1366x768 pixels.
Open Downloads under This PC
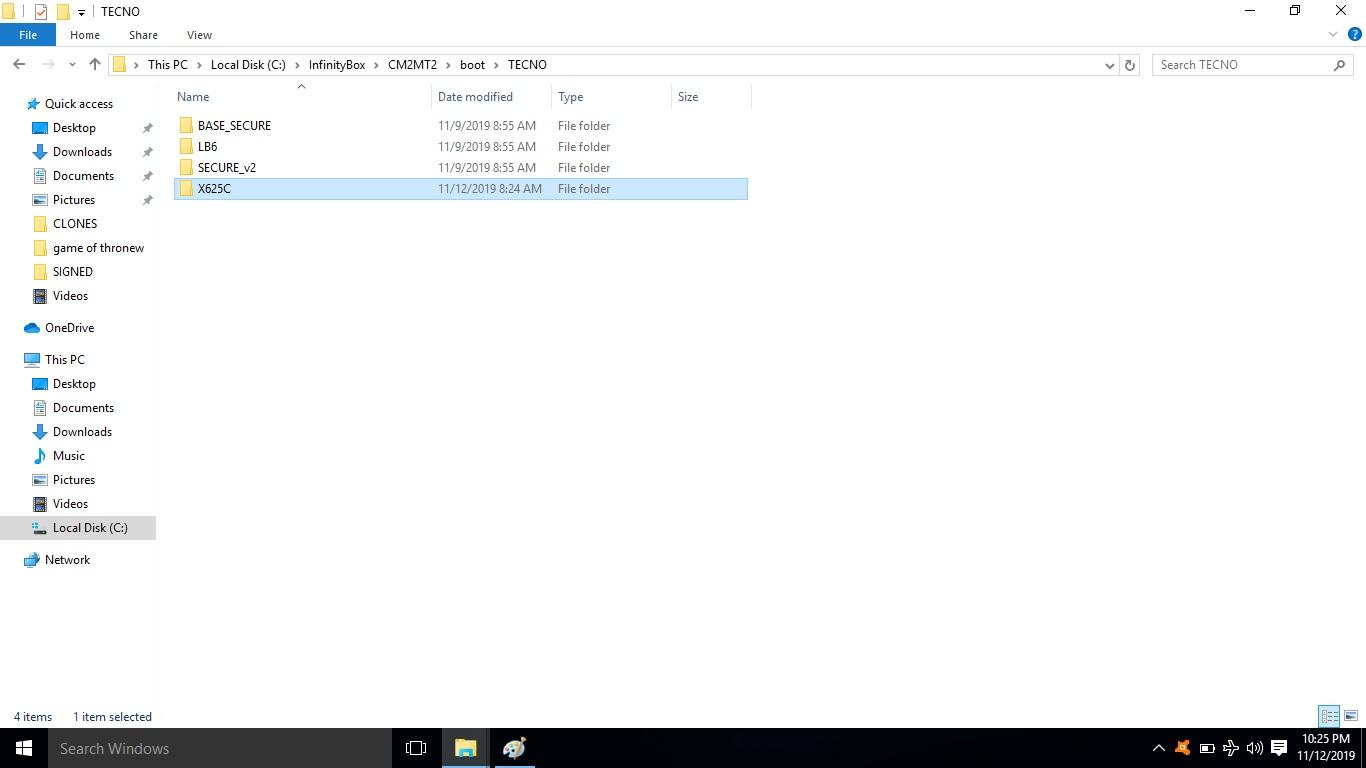(x=82, y=432)
